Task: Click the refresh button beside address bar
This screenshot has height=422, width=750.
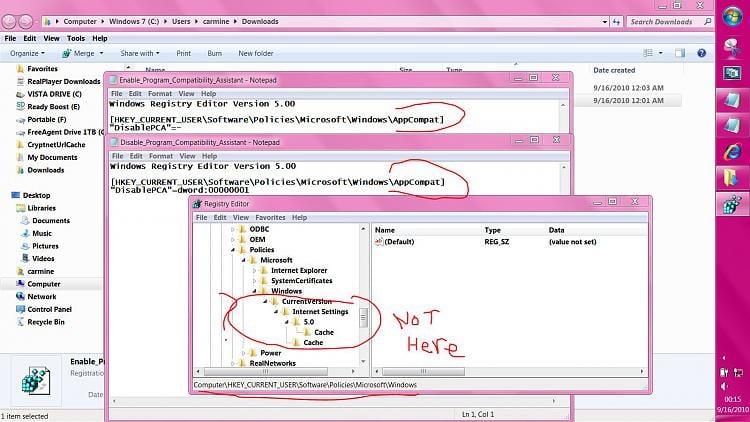Action: click(x=616, y=22)
